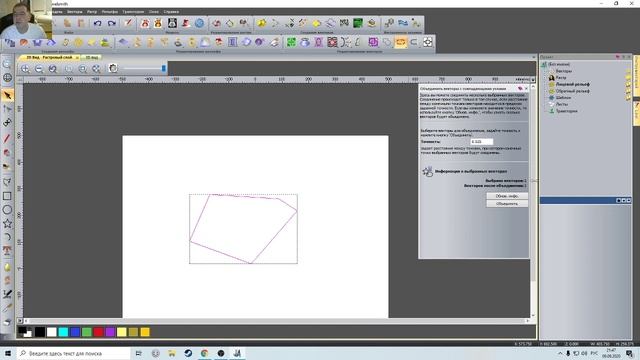Open the Windows notification center

(630, 353)
